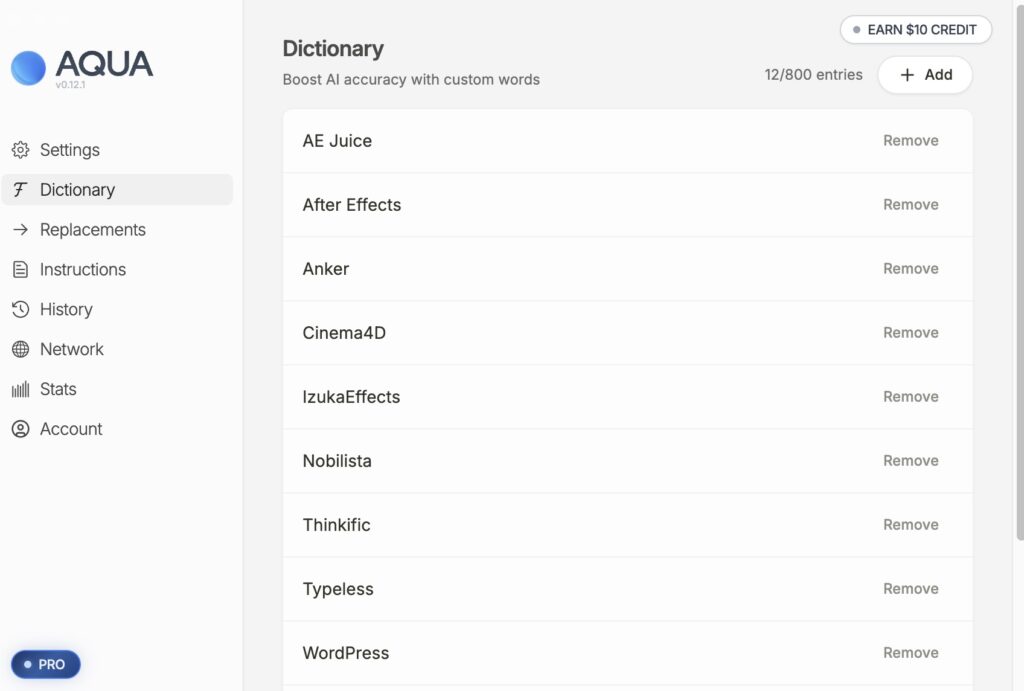Click the Replacements arrow icon
This screenshot has width=1024, height=691.
pyautogui.click(x=20, y=230)
